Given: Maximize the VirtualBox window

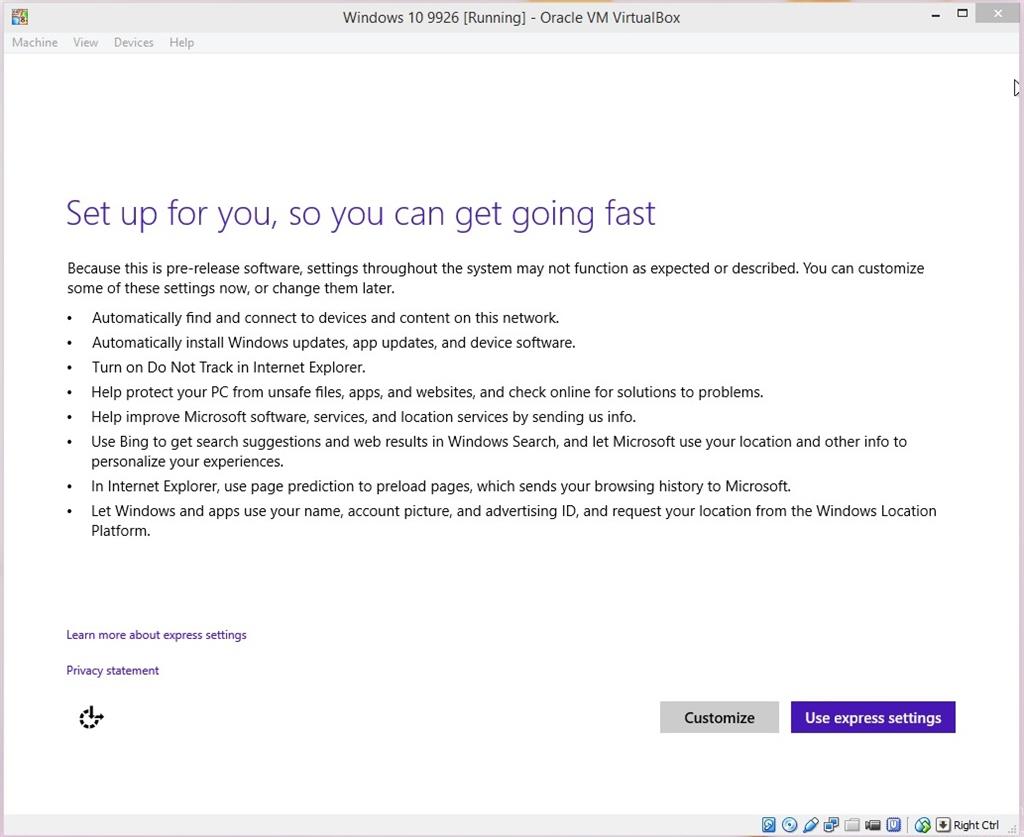Looking at the screenshot, I should (962, 13).
